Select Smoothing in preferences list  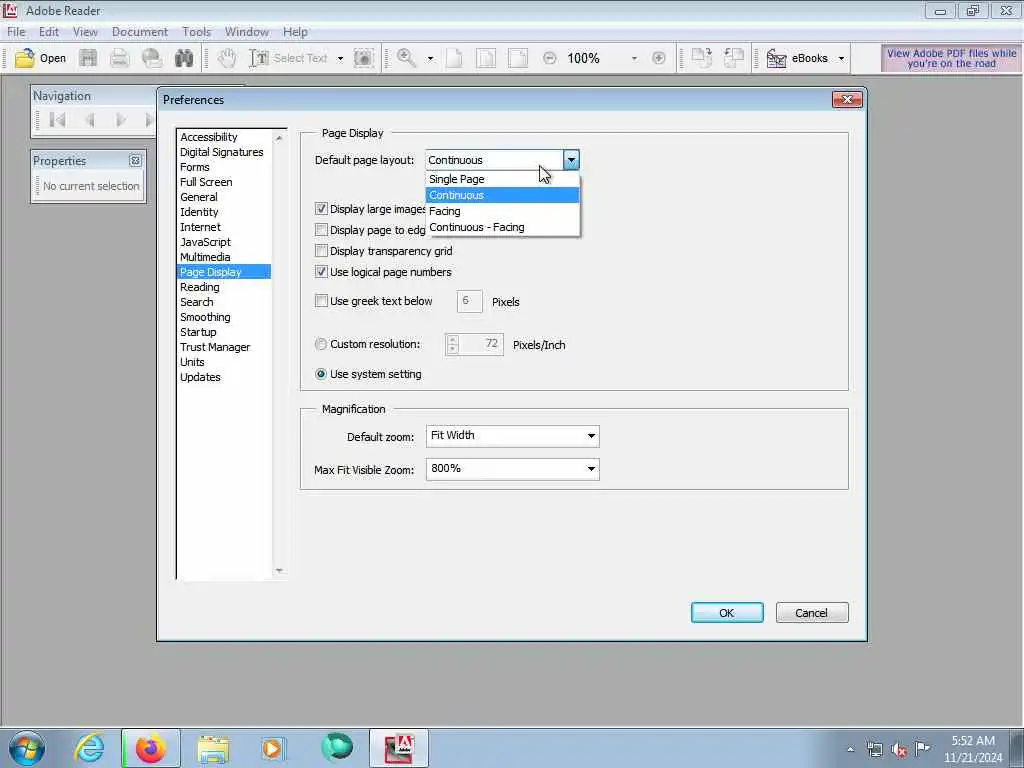coord(223,317)
